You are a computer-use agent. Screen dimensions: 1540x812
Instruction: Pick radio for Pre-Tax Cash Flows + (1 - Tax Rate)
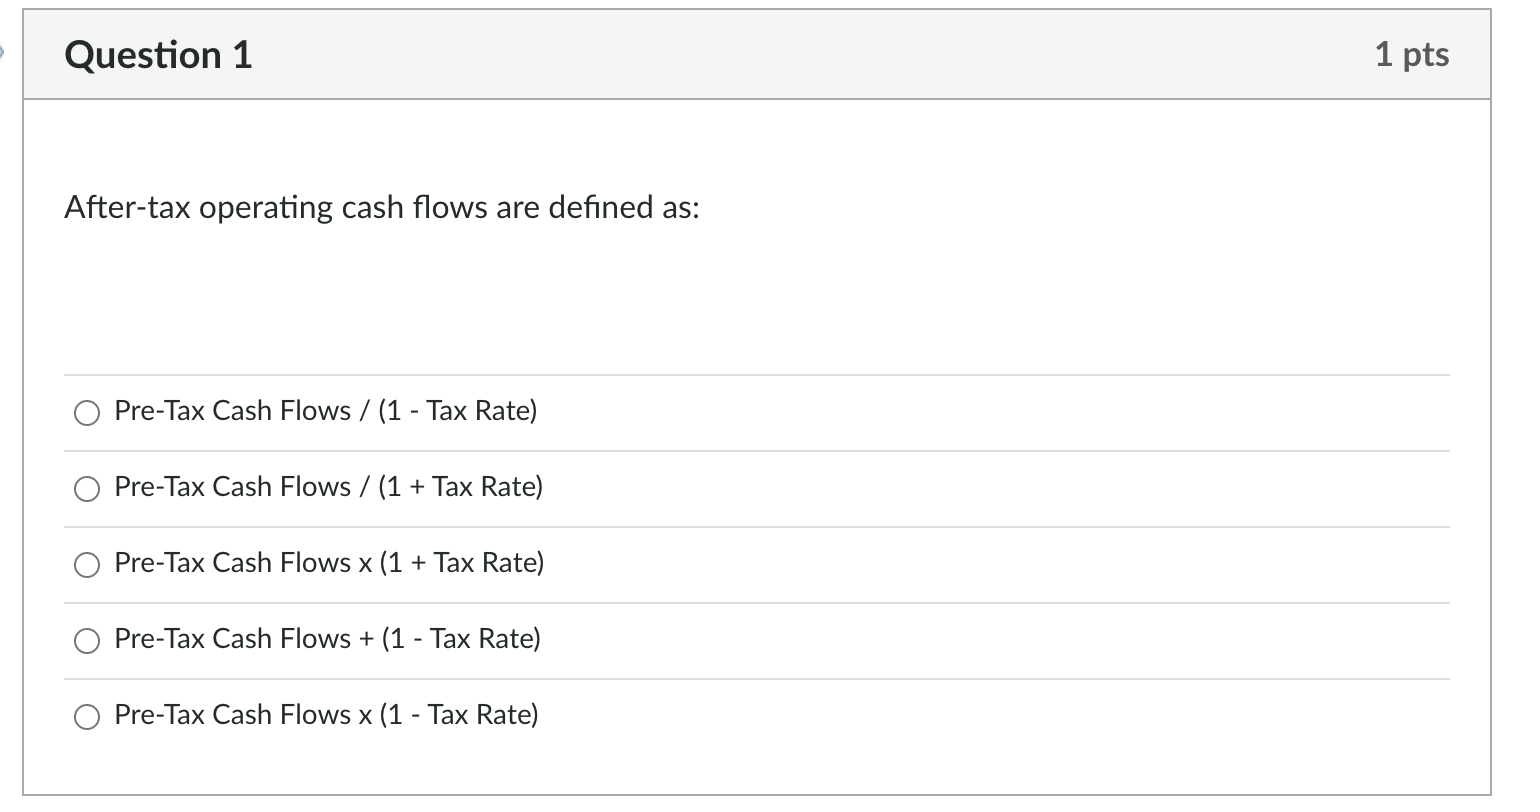point(87,641)
